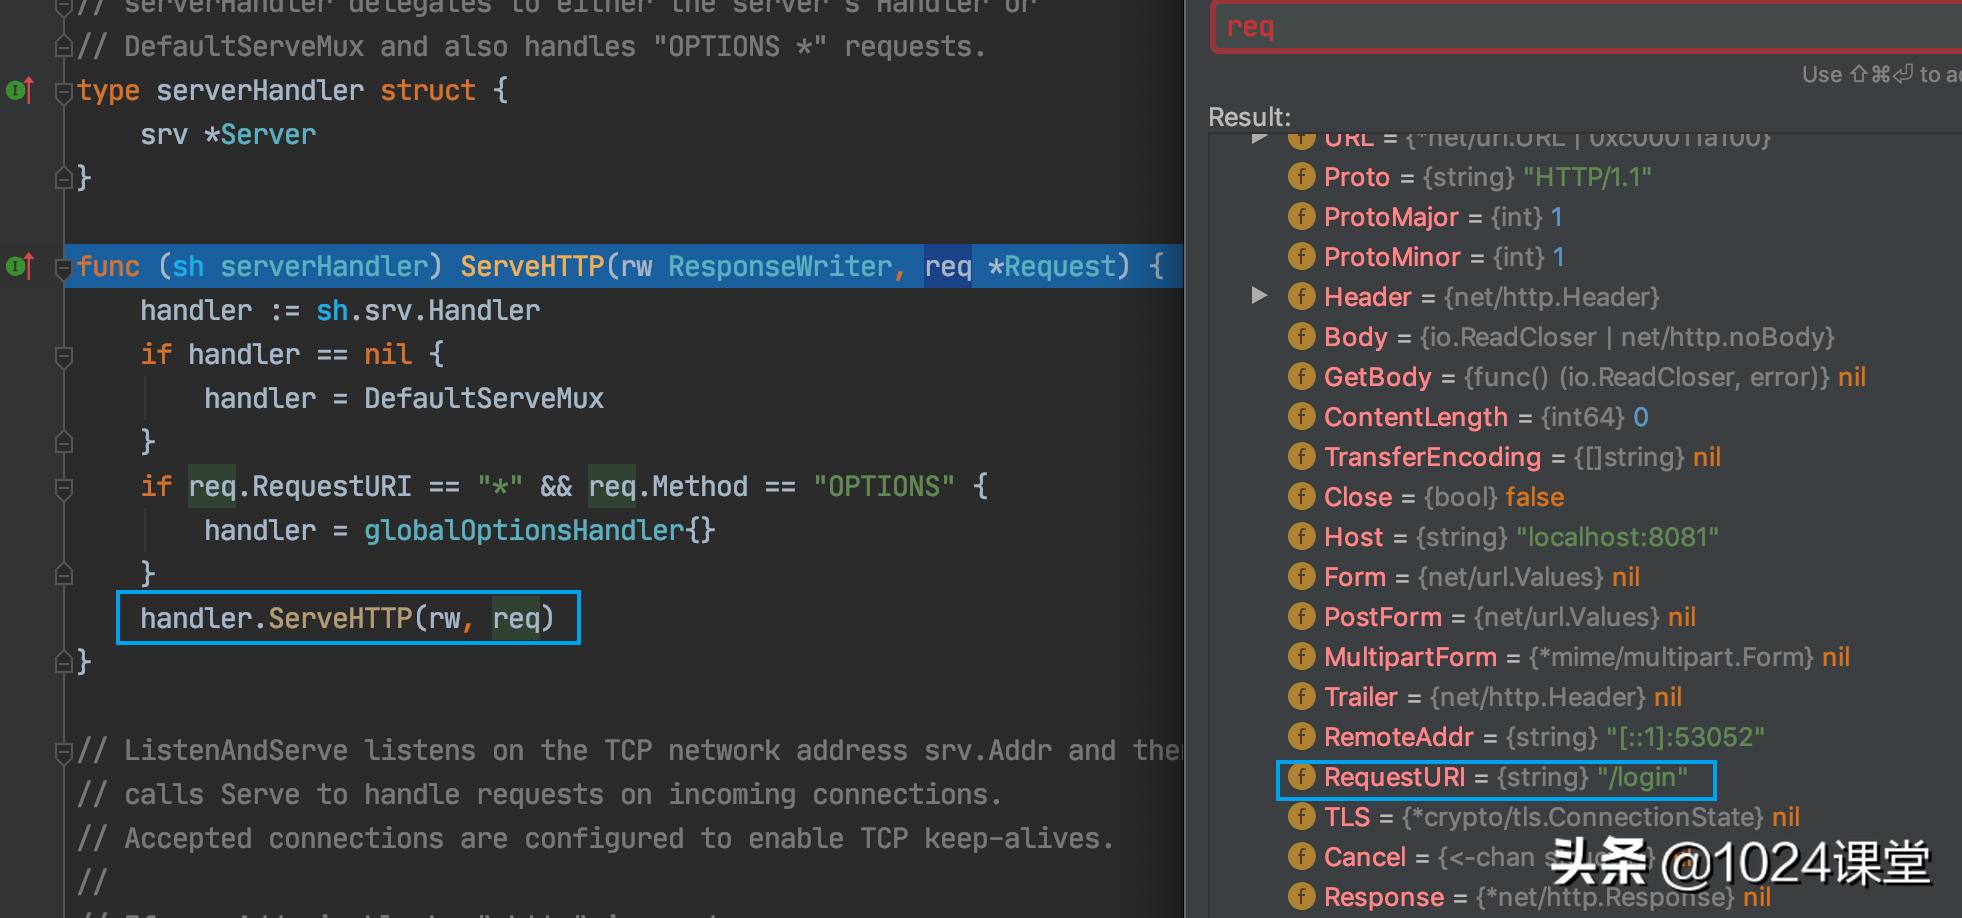Click the field icon beside MultipartForm
Image resolution: width=1962 pixels, height=918 pixels.
(x=1301, y=657)
